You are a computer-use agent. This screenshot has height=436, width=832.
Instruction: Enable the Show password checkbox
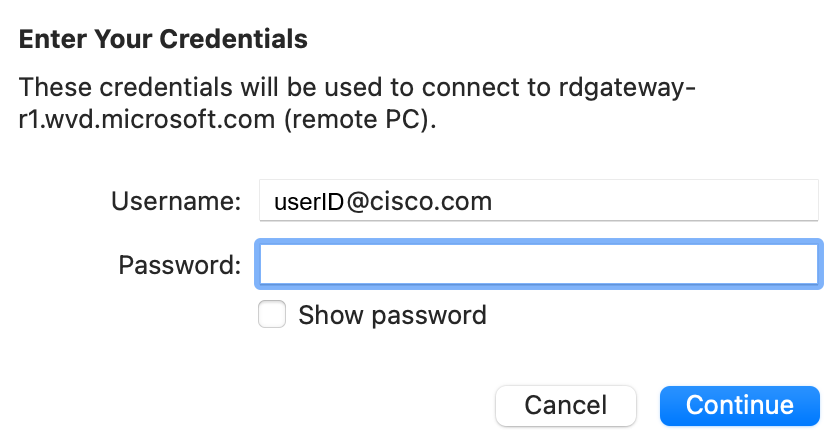coord(272,316)
